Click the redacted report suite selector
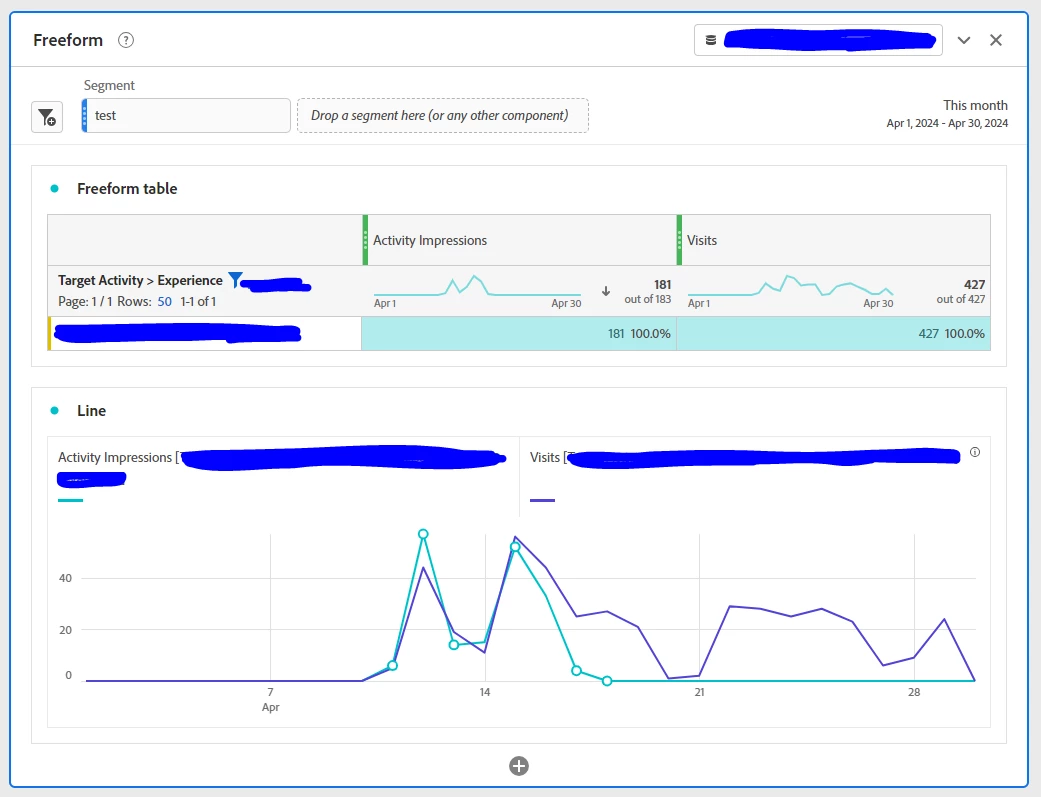This screenshot has width=1041, height=797. pyautogui.click(x=819, y=41)
